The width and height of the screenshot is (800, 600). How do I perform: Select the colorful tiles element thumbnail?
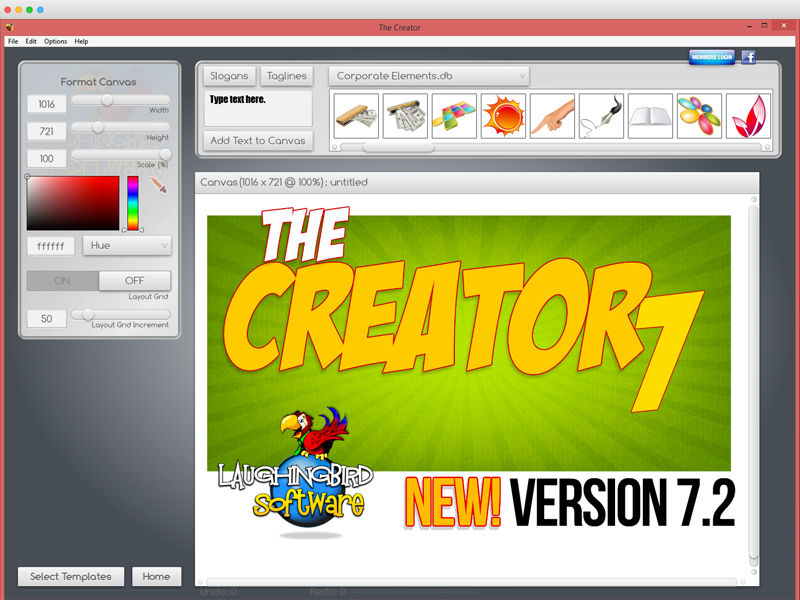pos(454,116)
